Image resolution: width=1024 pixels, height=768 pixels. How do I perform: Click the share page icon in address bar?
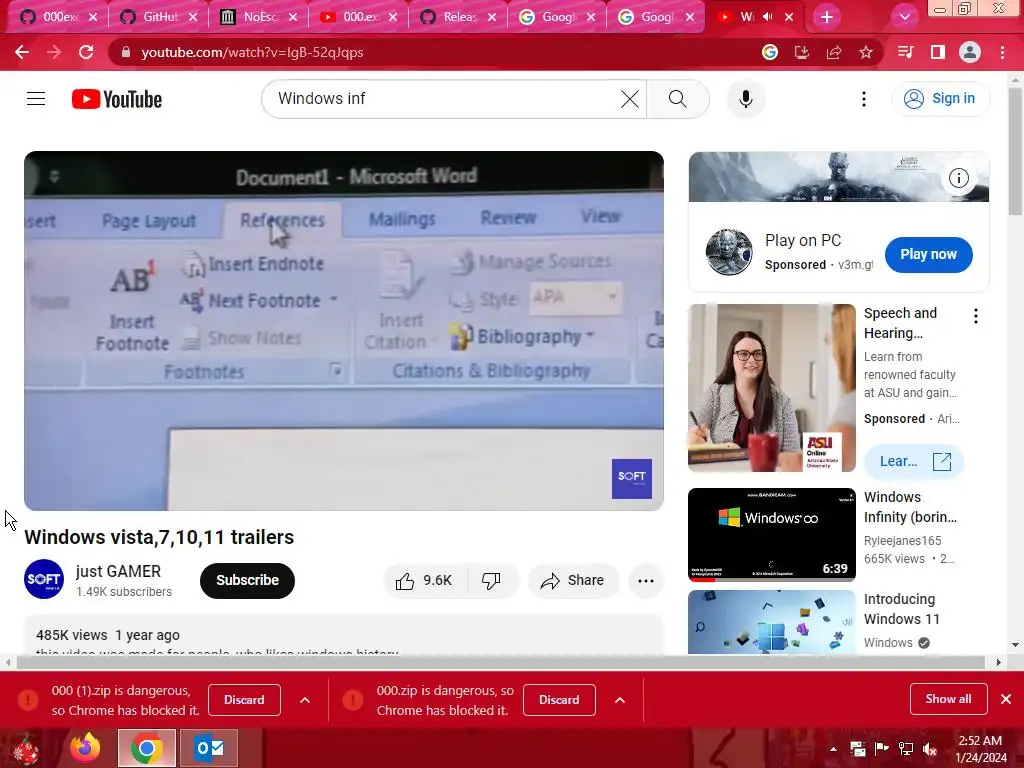[x=834, y=52]
